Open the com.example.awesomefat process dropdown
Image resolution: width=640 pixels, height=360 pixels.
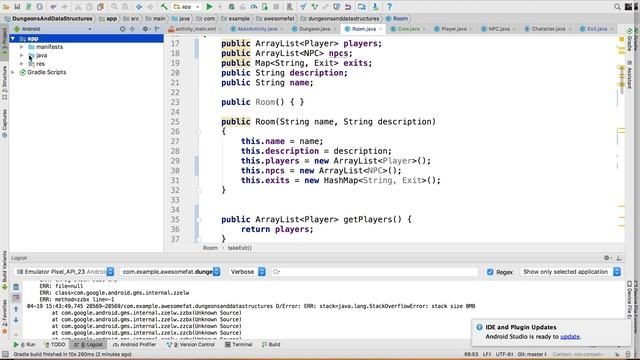click(170, 272)
